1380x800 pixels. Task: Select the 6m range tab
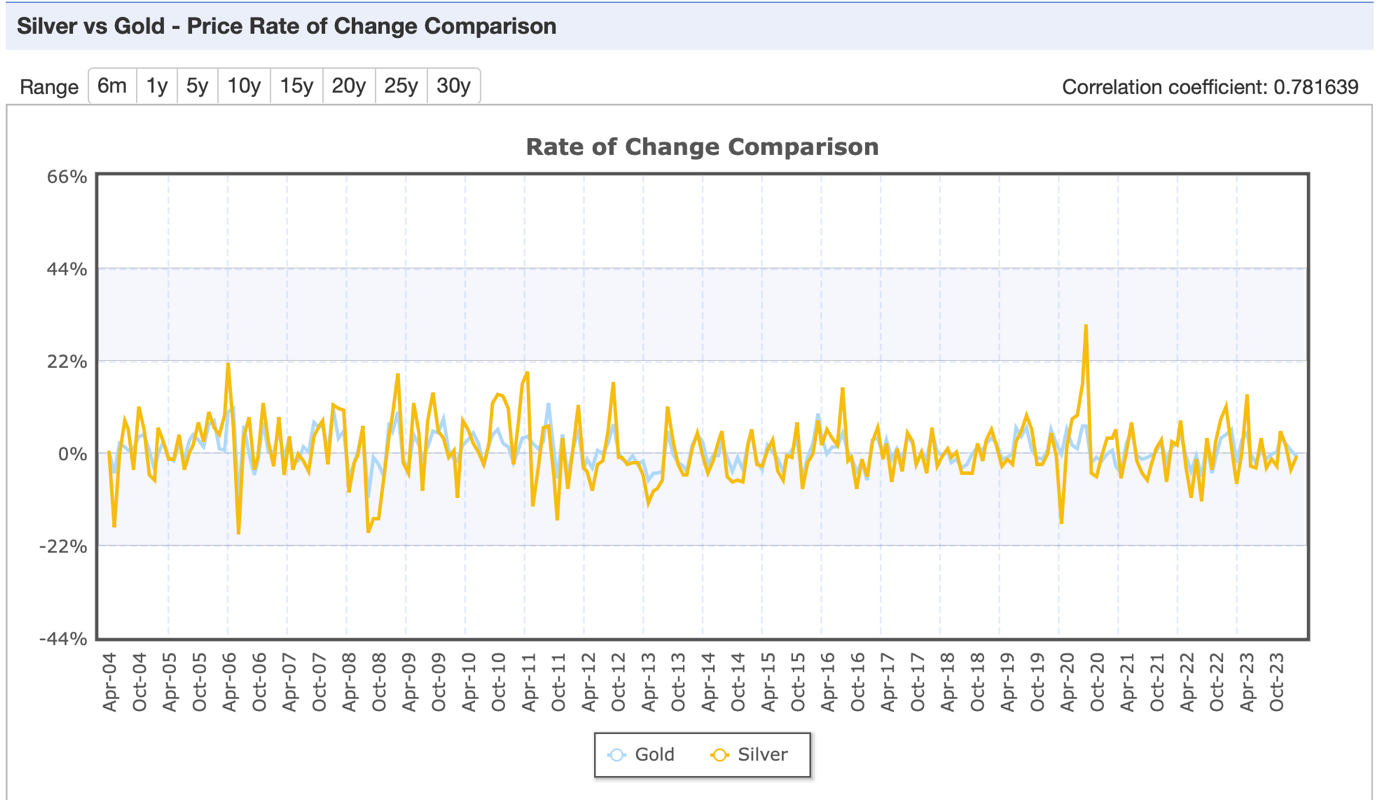112,86
